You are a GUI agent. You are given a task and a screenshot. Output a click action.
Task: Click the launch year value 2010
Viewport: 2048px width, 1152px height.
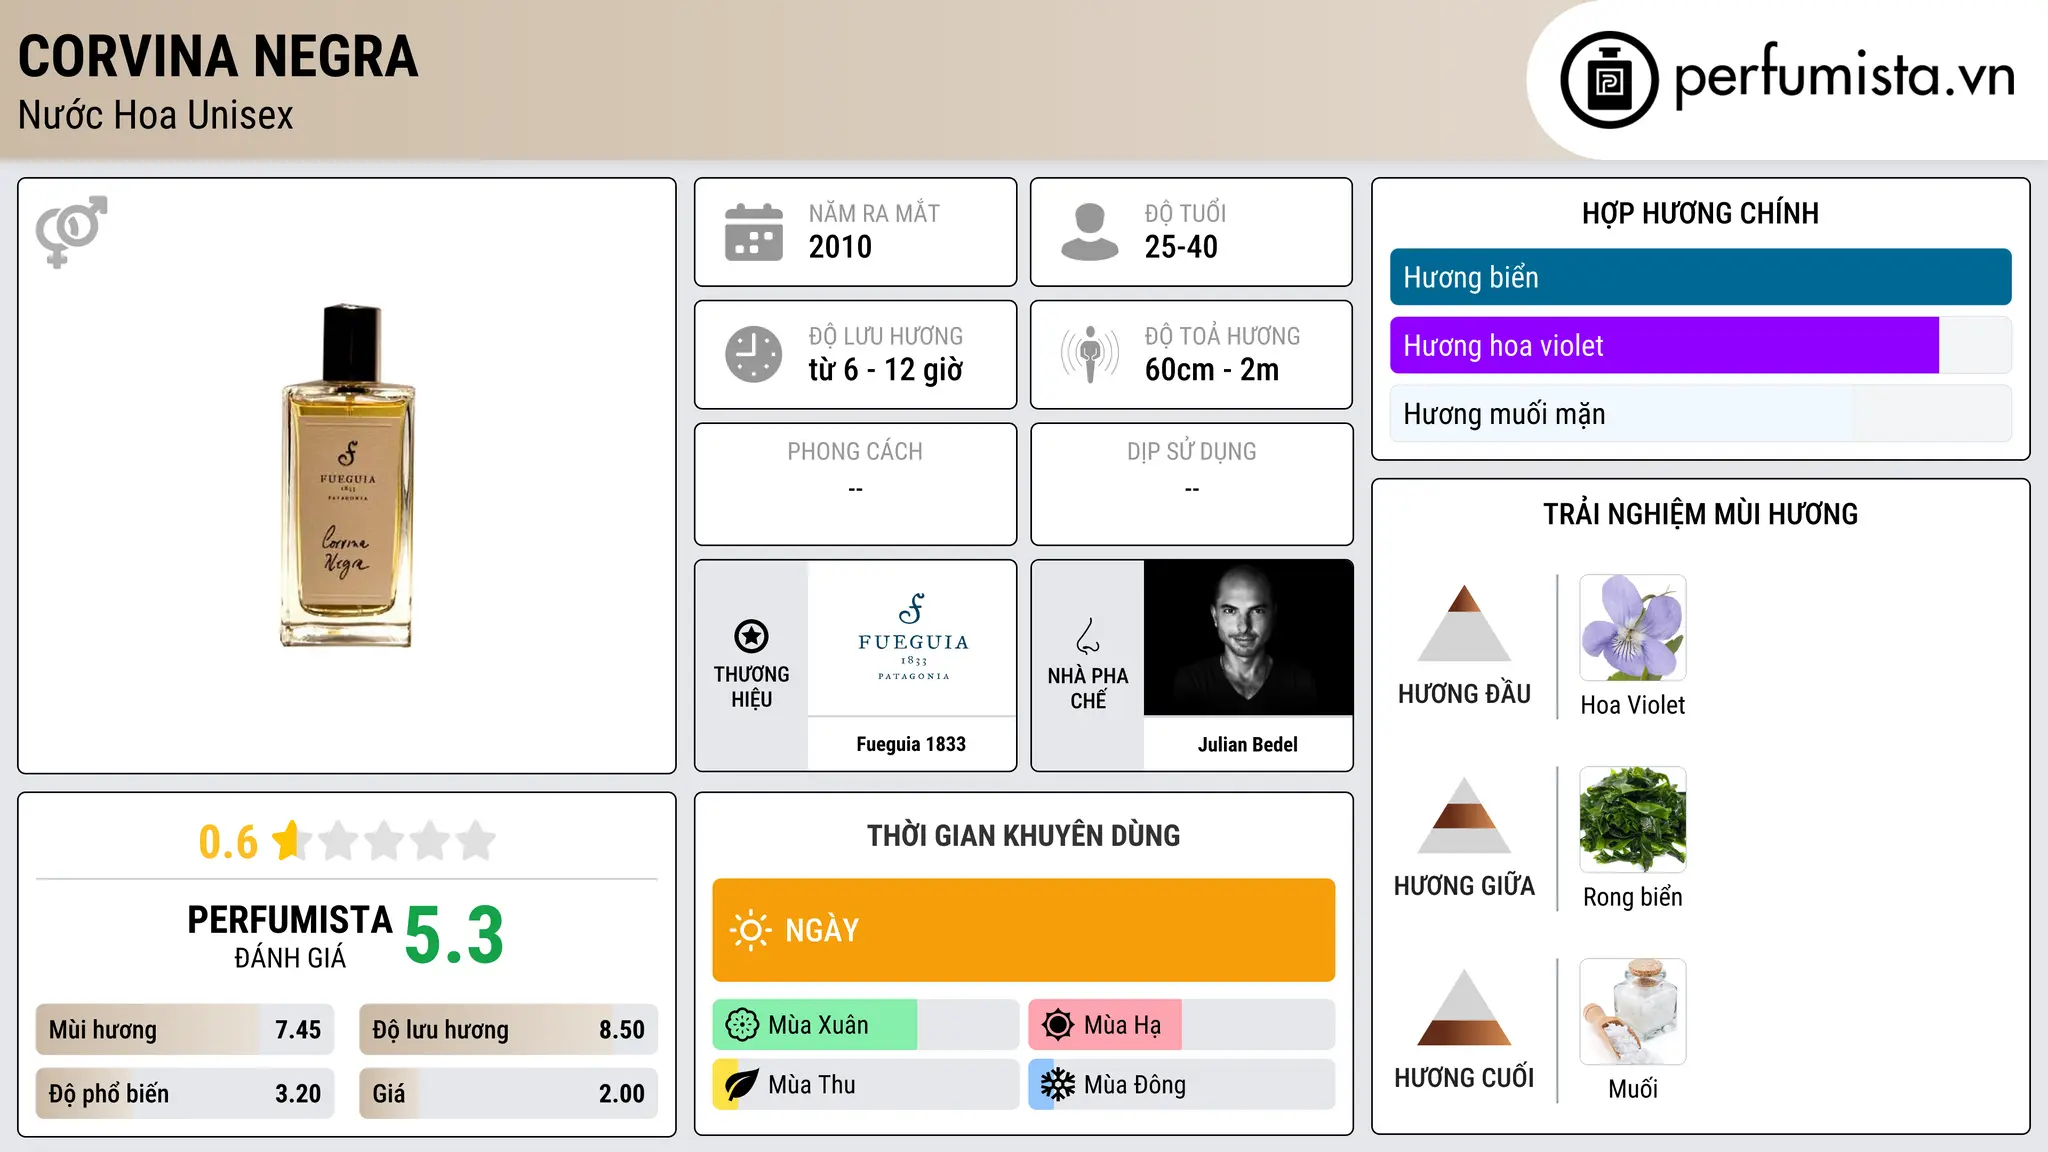coord(840,247)
